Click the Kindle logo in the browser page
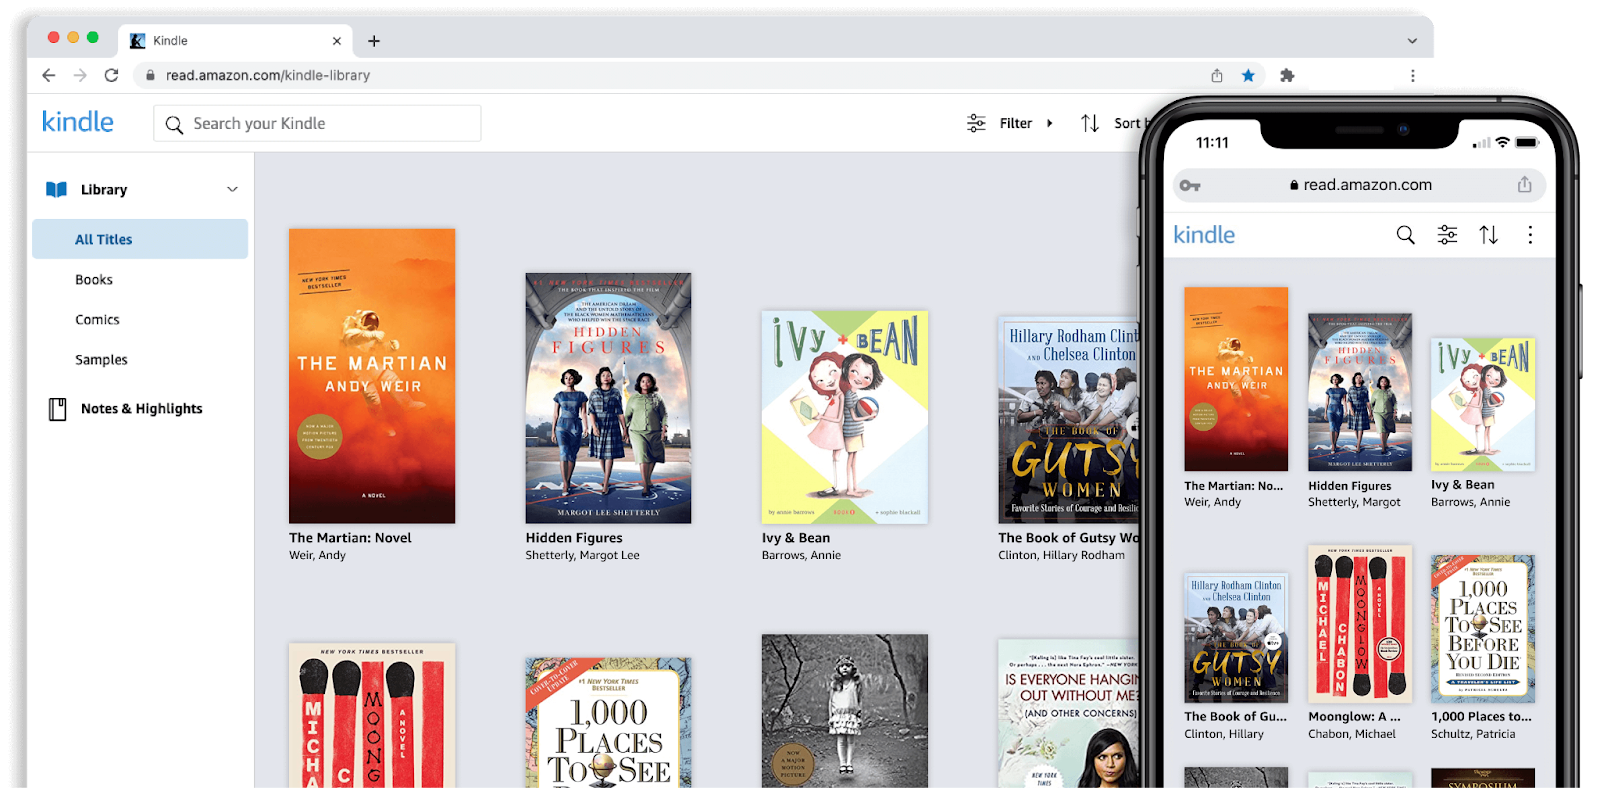The width and height of the screenshot is (1600, 788). tap(78, 122)
